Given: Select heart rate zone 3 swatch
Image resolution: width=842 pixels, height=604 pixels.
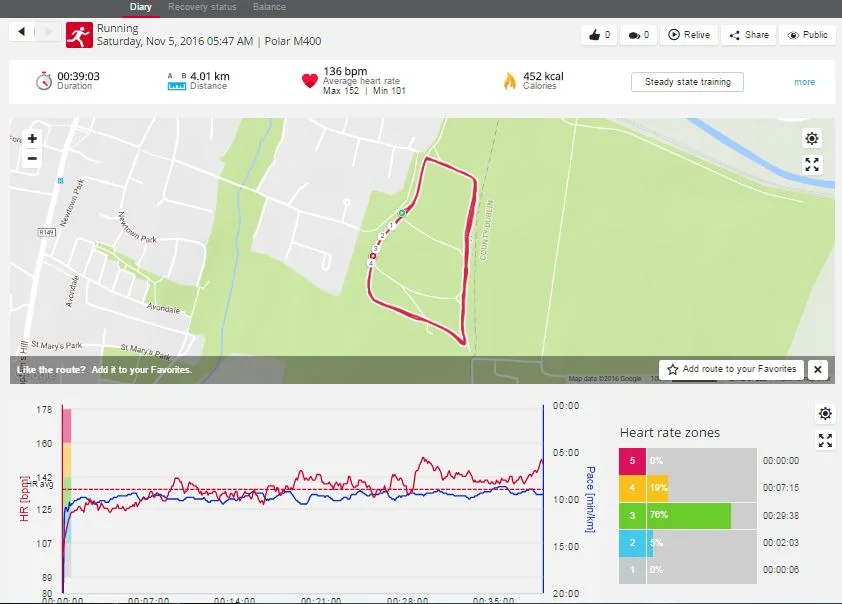Looking at the screenshot, I should pyautogui.click(x=633, y=515).
